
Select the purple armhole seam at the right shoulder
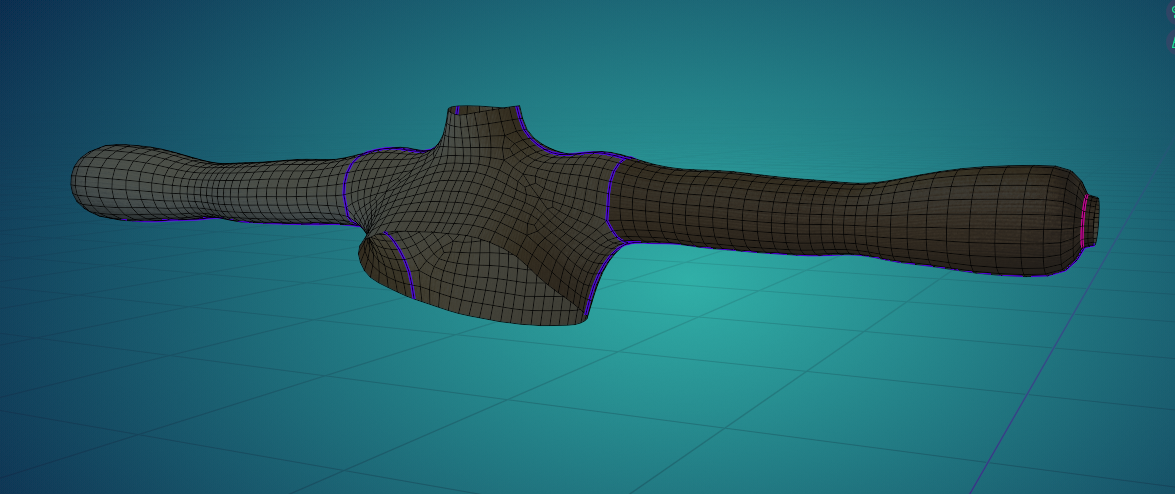608,195
